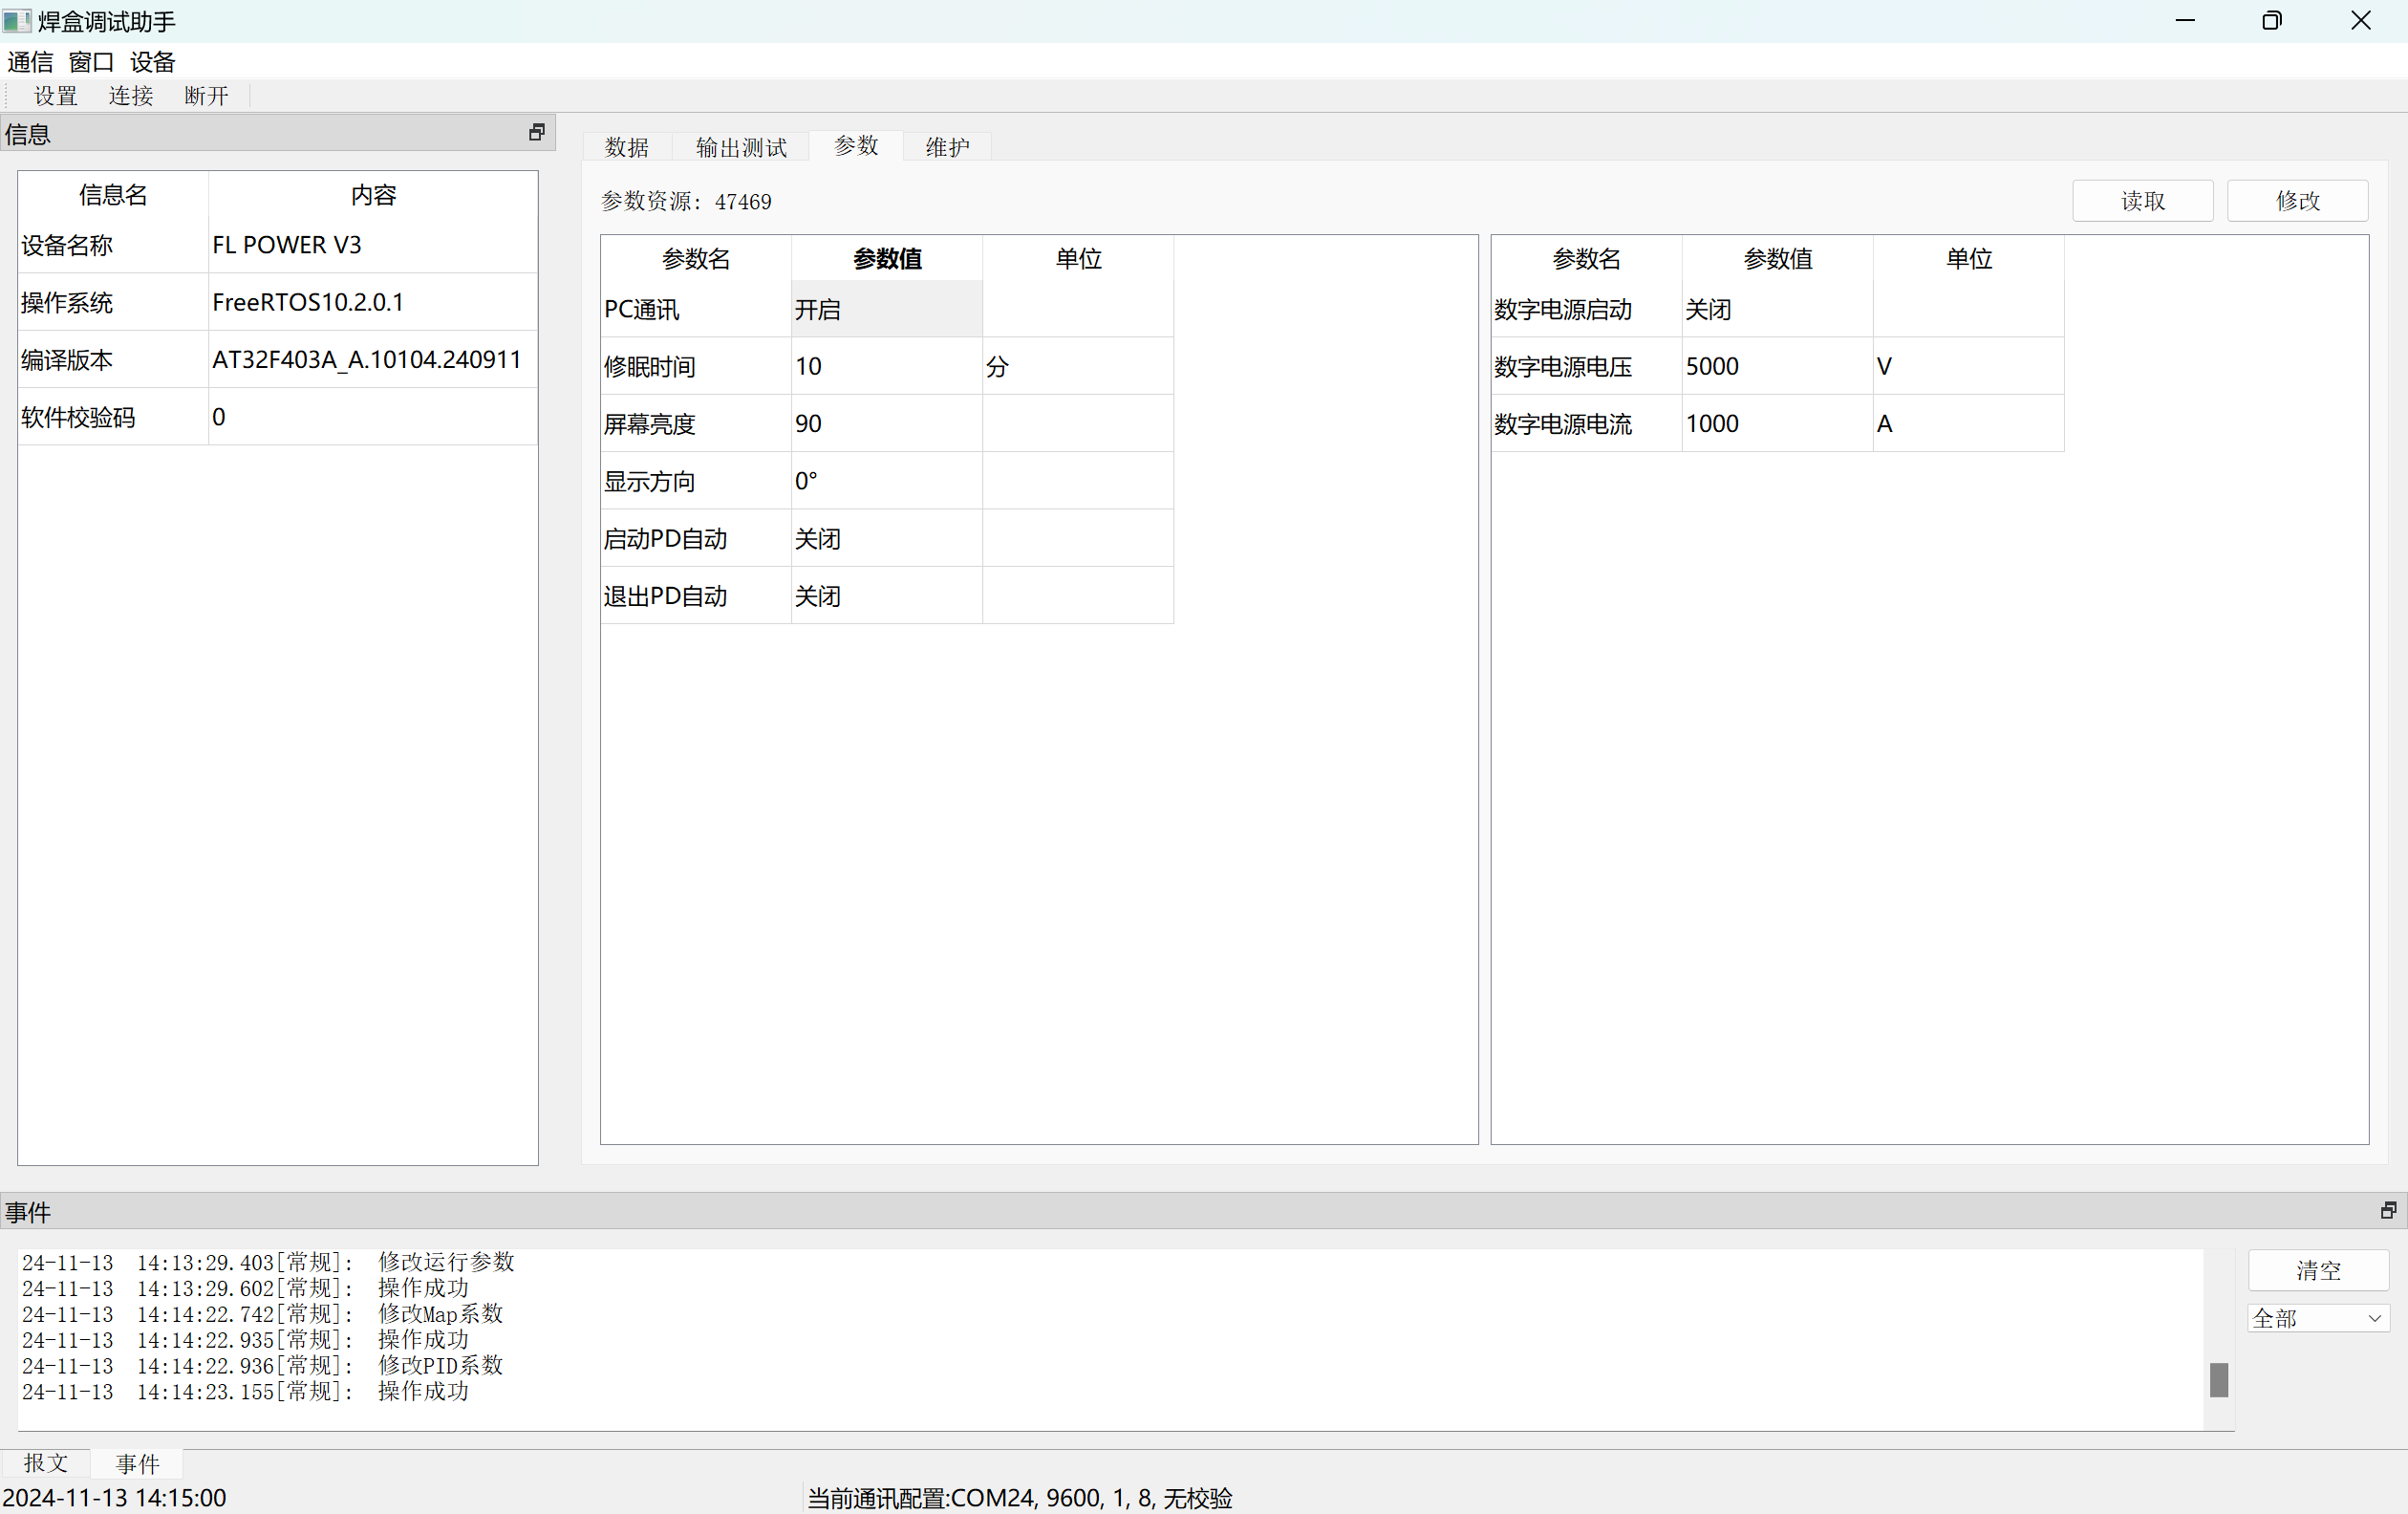Image resolution: width=2408 pixels, height=1514 pixels.
Task: Click the app icon in the title bar
Action: (x=17, y=21)
